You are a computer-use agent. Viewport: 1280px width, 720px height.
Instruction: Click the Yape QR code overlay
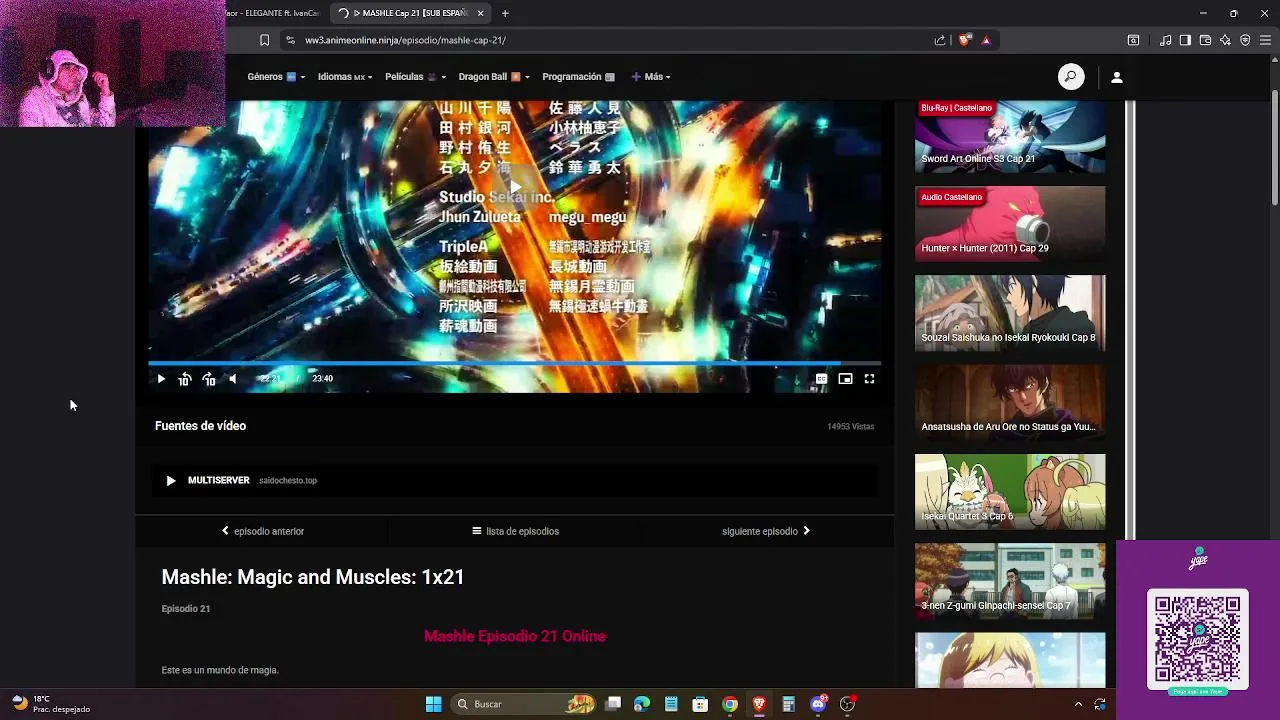(1198, 638)
